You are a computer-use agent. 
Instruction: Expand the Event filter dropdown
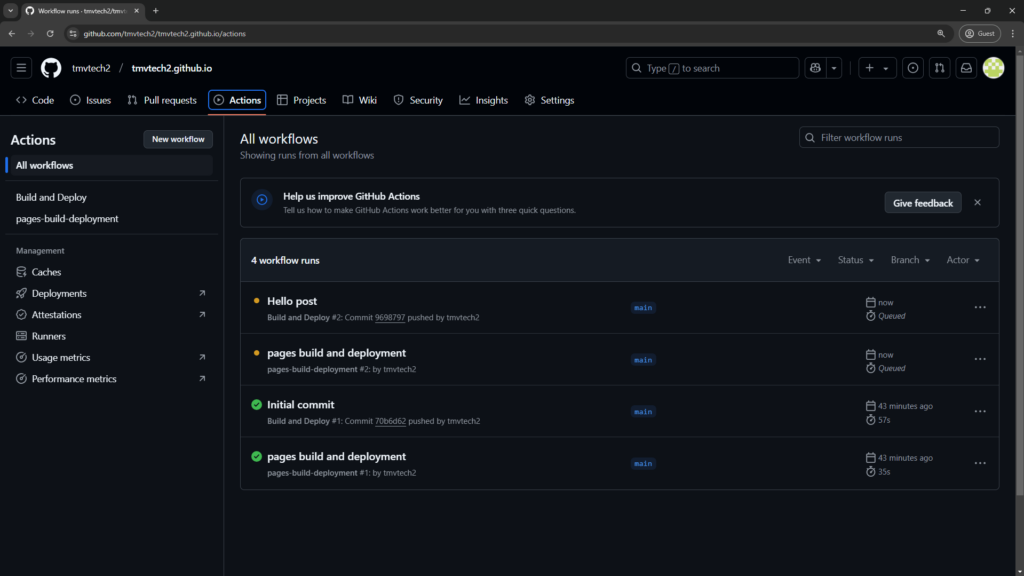[804, 260]
